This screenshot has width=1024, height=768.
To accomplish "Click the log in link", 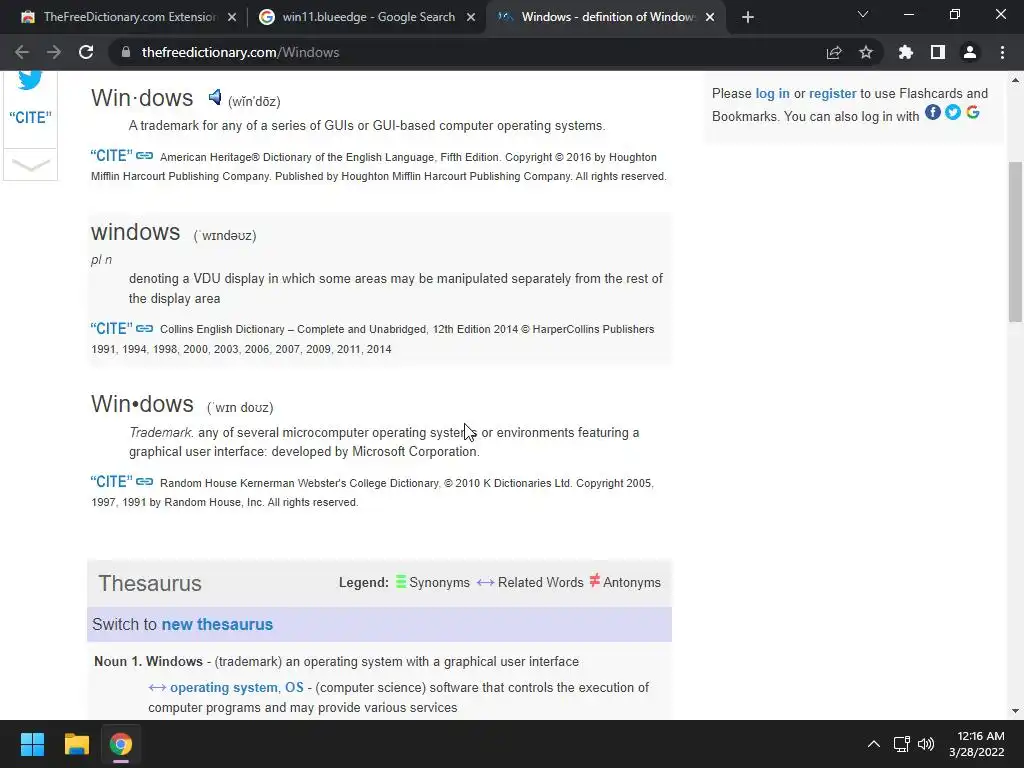I will tap(772, 93).
